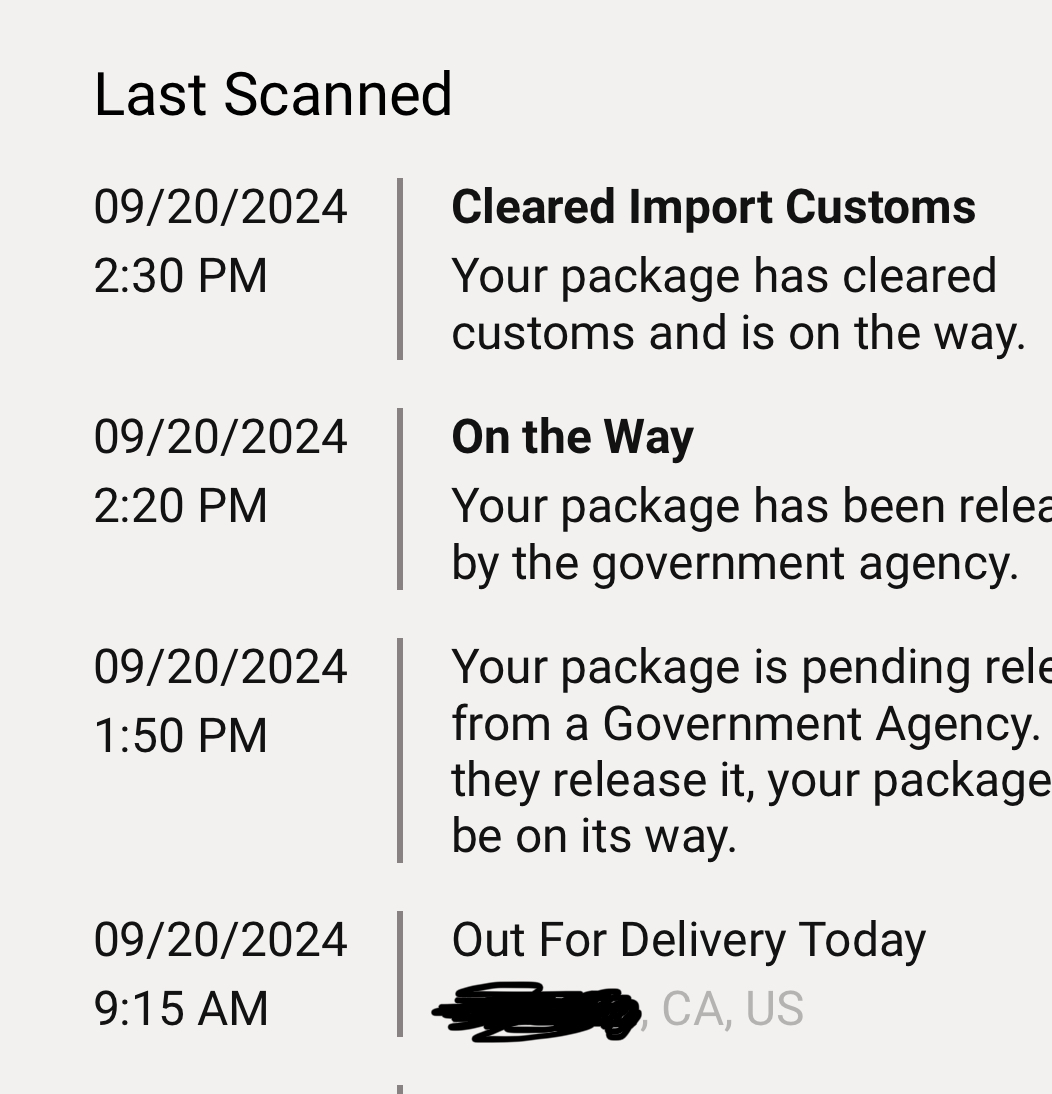1052x1094 pixels.
Task: Click the cleared customs description text
Action: [x=738, y=304]
